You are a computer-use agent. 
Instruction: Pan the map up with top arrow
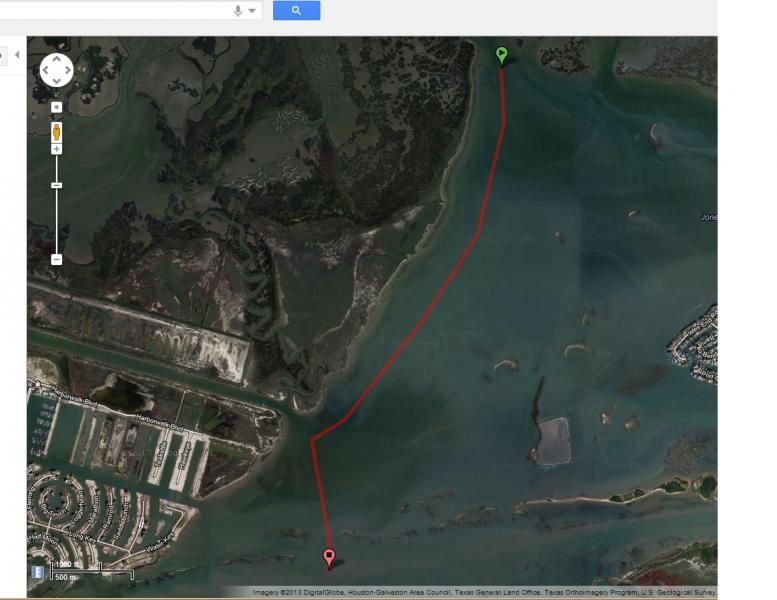click(x=56, y=59)
